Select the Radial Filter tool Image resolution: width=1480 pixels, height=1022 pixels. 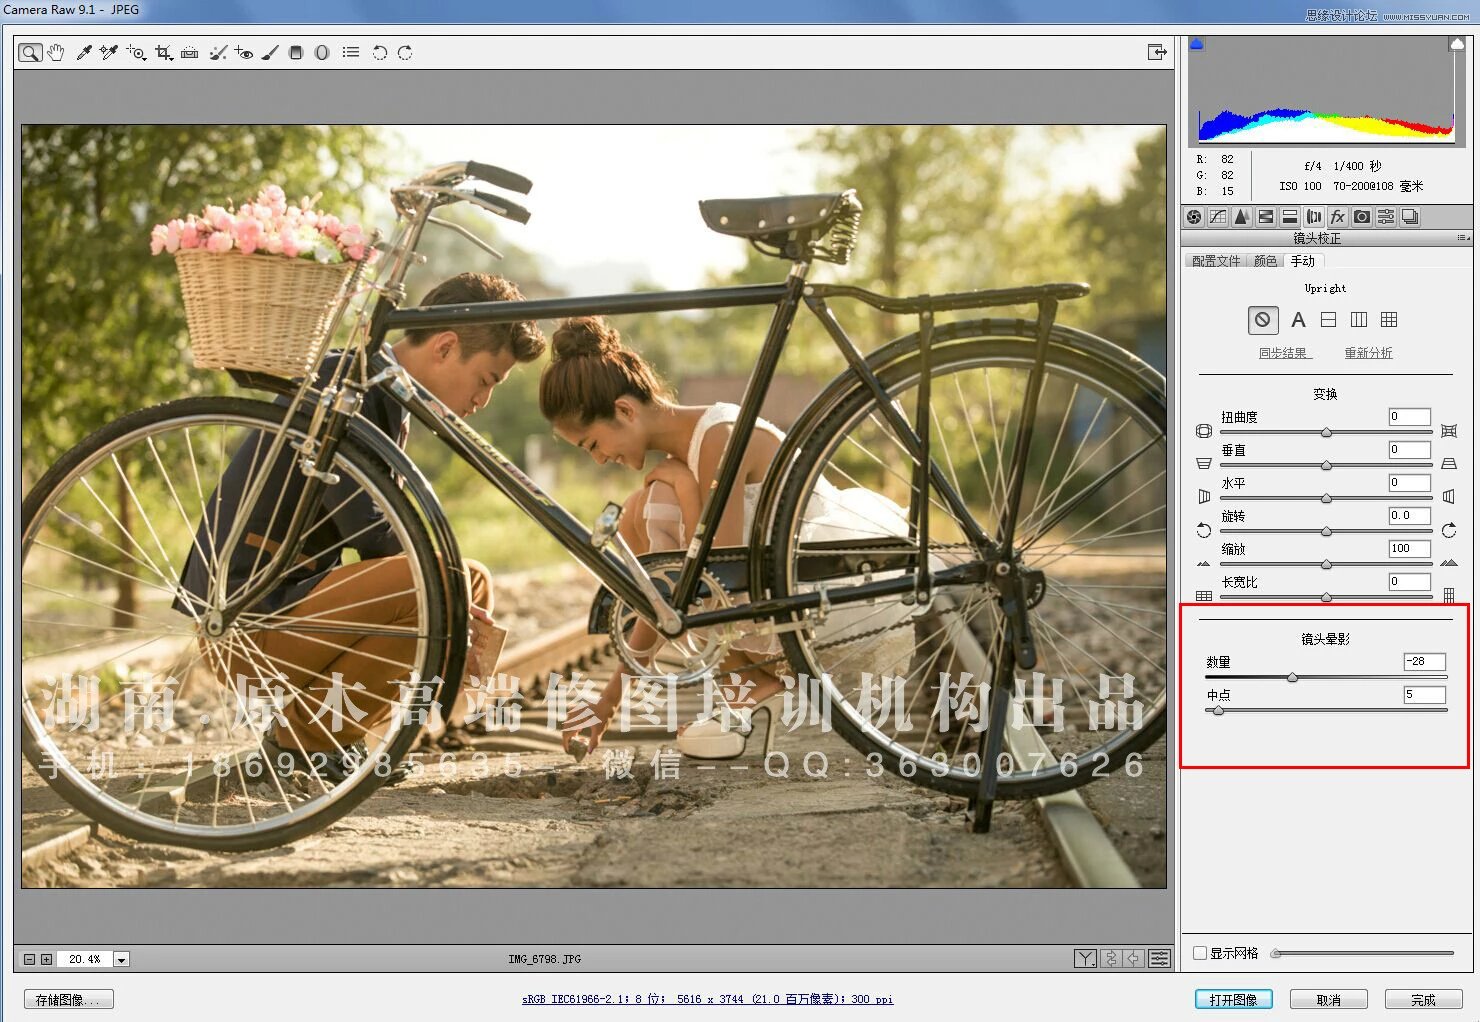click(x=322, y=53)
